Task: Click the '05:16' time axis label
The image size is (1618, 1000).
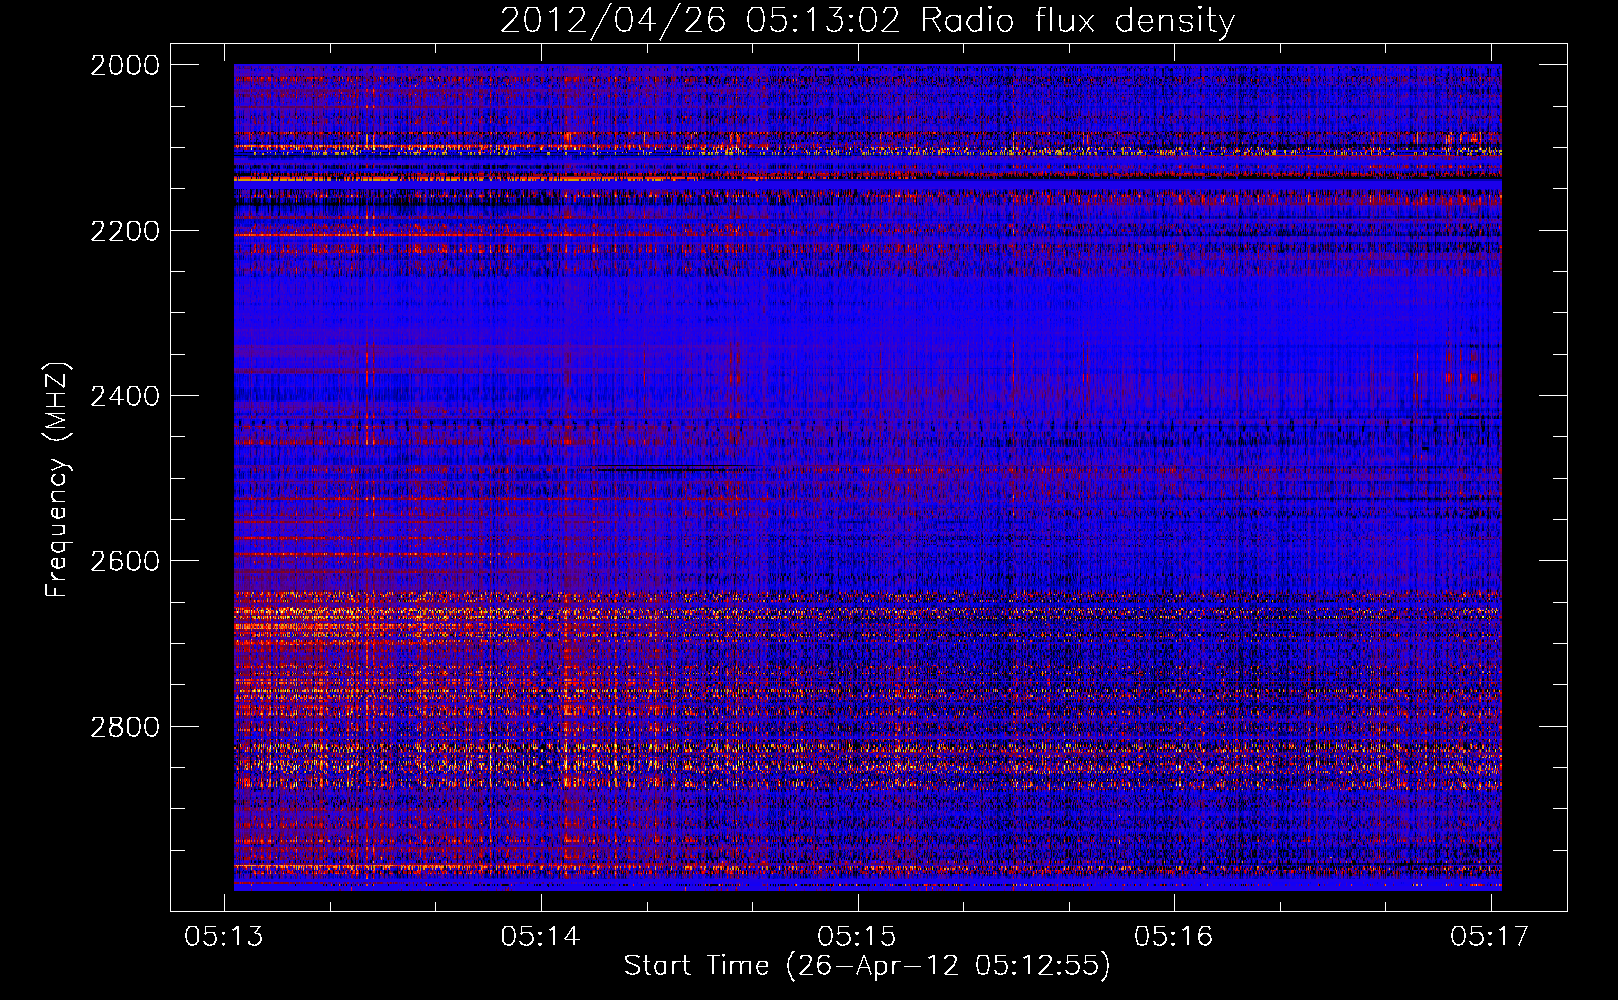Action: click(x=1173, y=936)
